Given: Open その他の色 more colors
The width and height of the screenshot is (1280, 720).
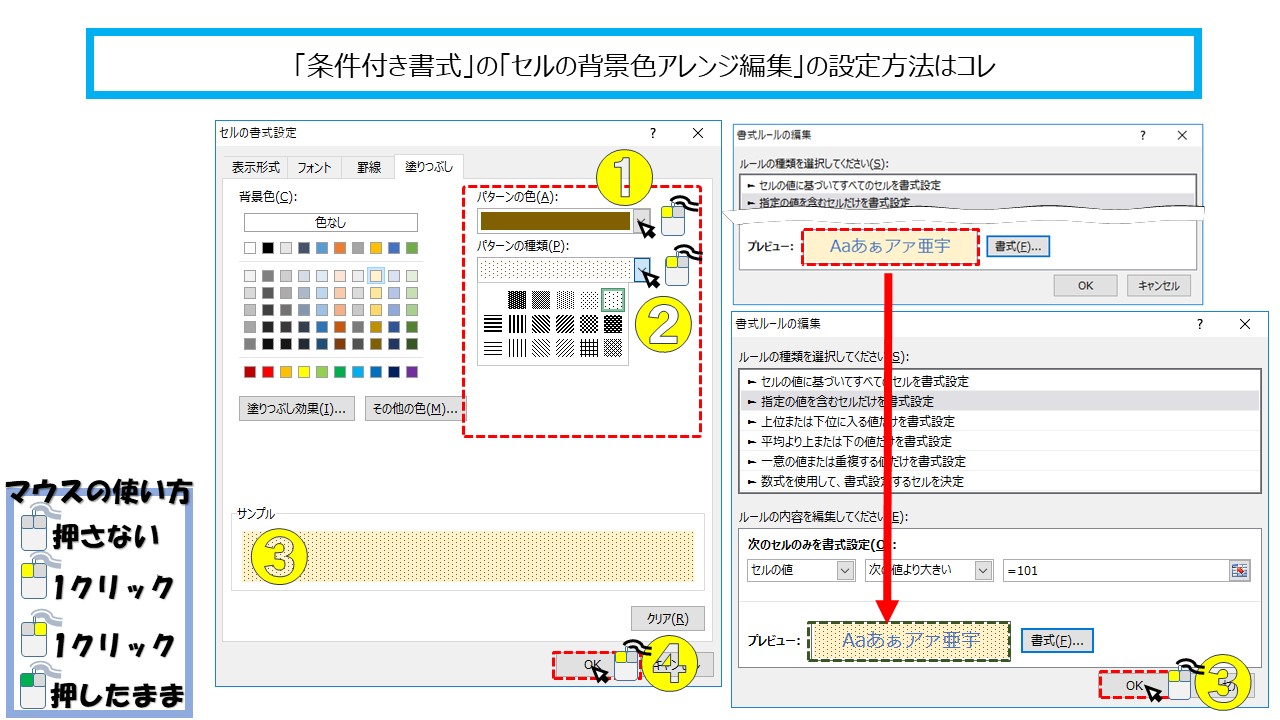Looking at the screenshot, I should (414, 409).
